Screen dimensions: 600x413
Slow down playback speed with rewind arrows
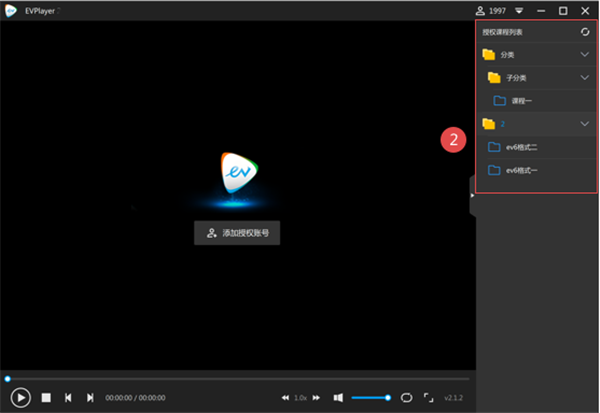pyautogui.click(x=285, y=398)
